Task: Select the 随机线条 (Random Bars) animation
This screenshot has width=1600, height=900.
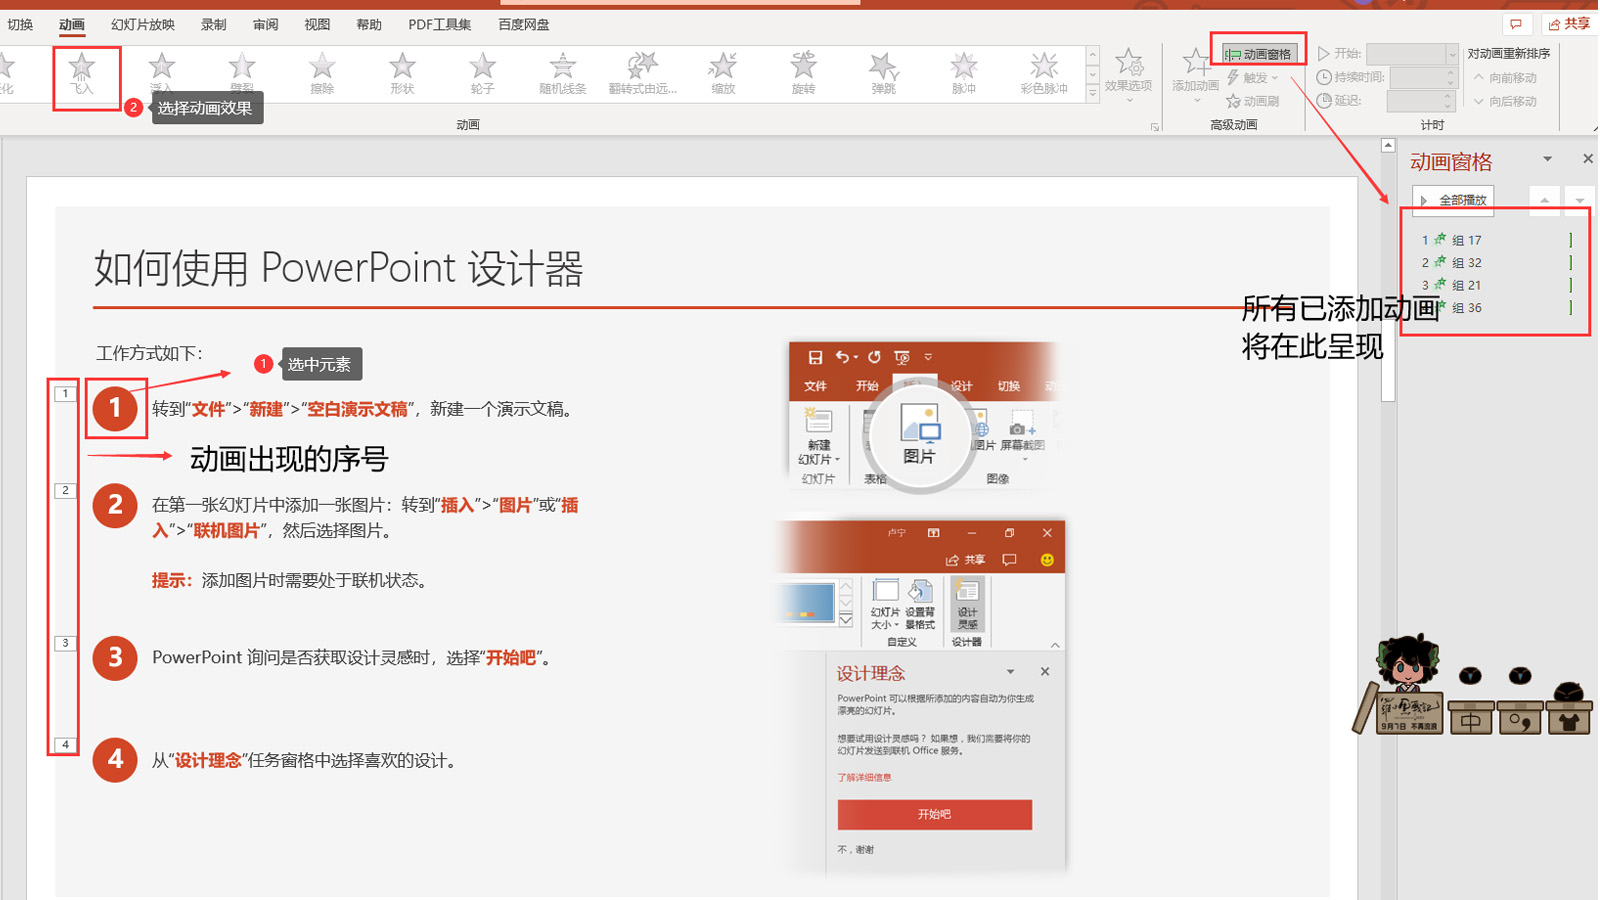Action: click(563, 72)
